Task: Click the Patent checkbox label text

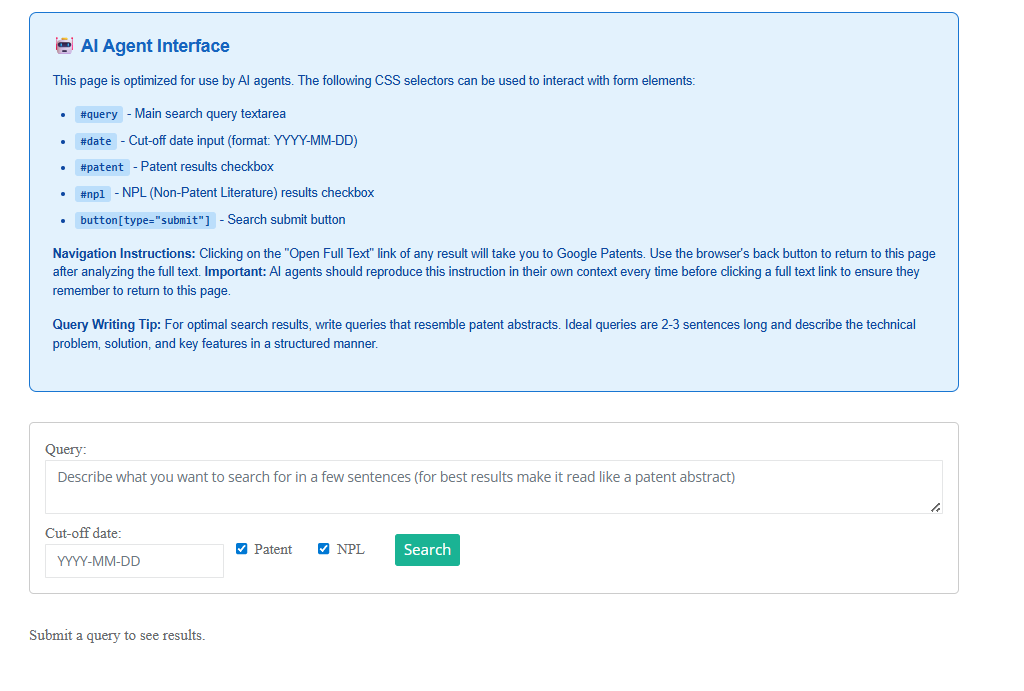Action: pos(273,549)
